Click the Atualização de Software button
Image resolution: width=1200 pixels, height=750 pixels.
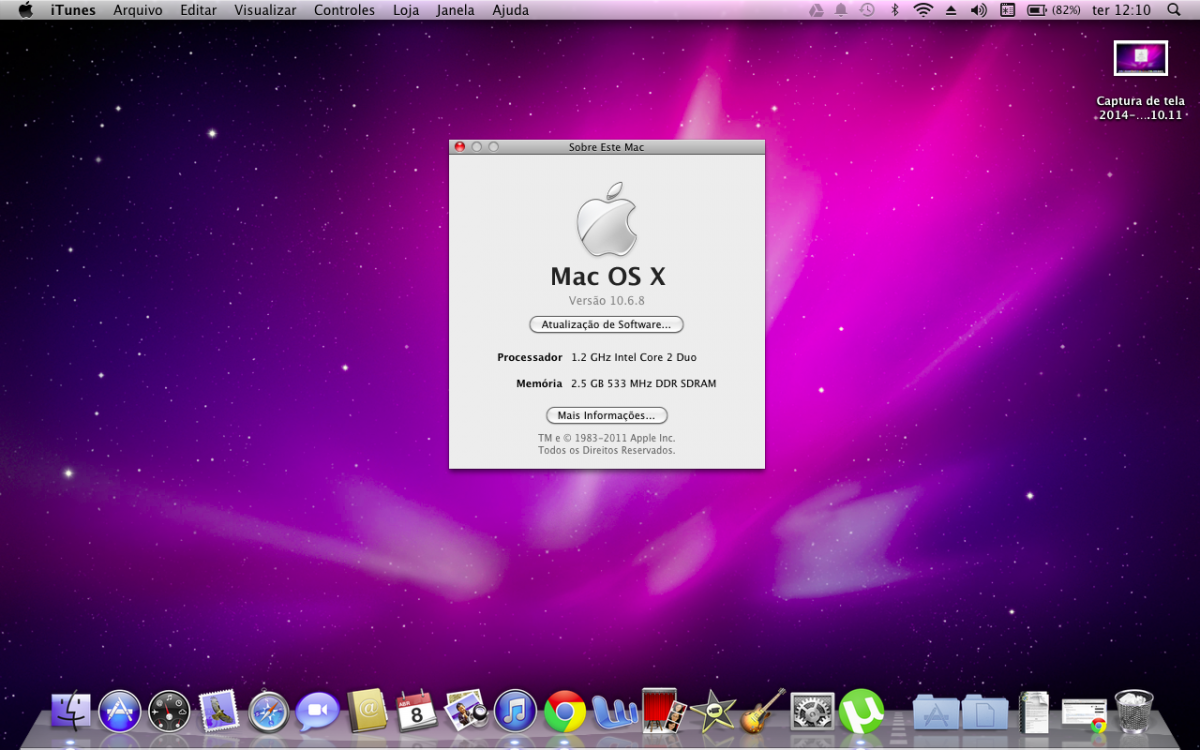pyautogui.click(x=606, y=325)
